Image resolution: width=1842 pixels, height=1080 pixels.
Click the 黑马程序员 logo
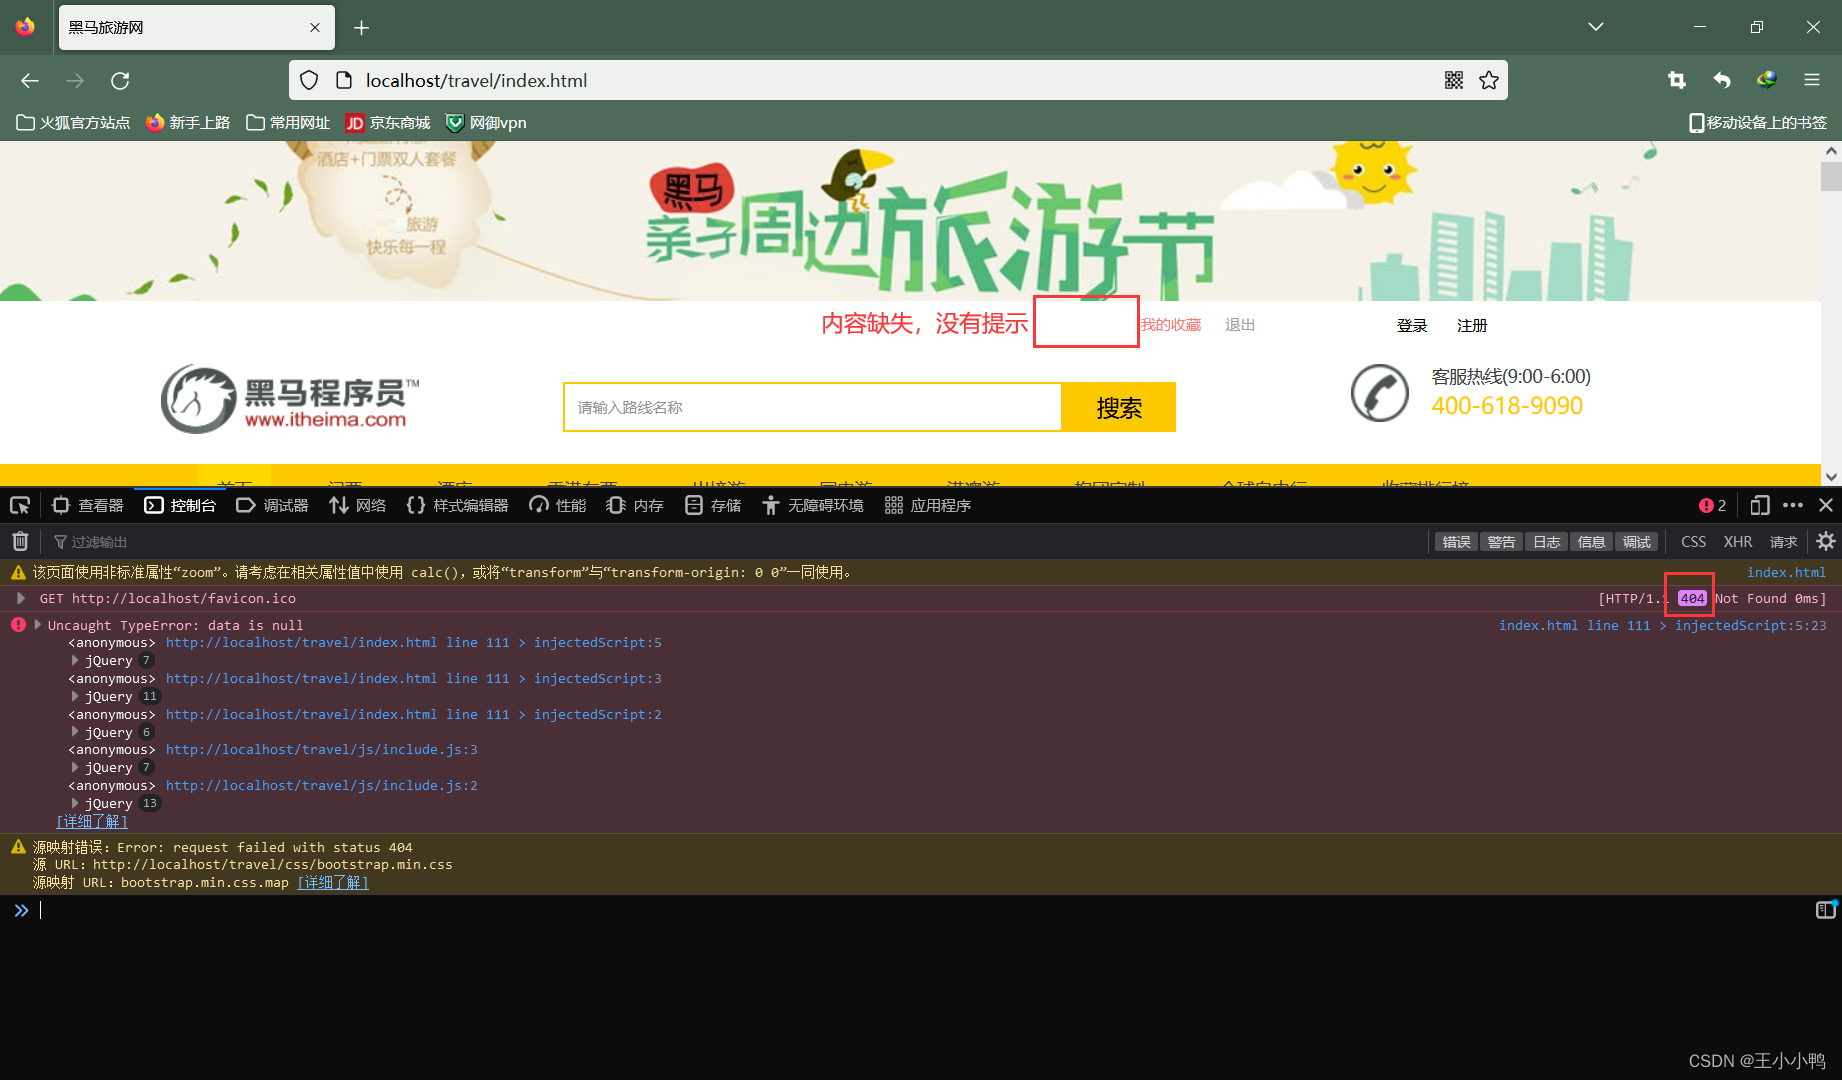coord(290,399)
